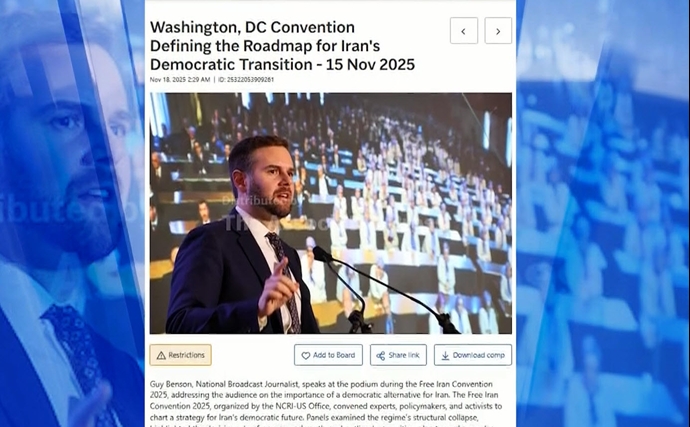Select the Add to Board label
The width and height of the screenshot is (690, 427).
coord(334,355)
